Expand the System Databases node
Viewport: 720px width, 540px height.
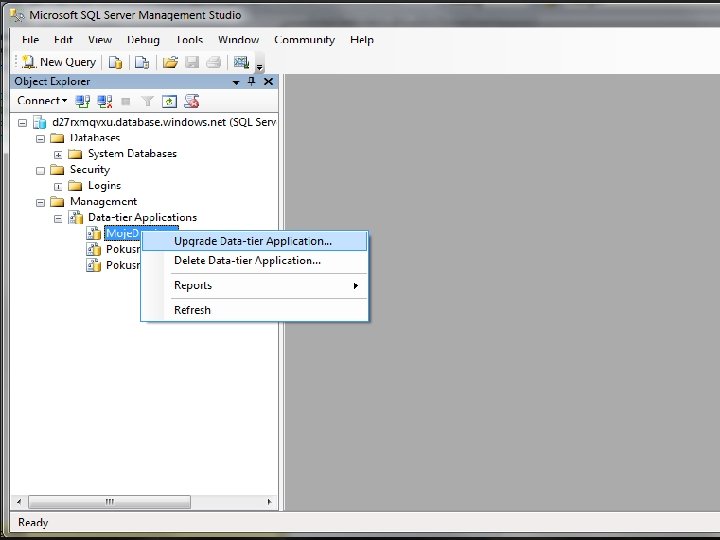click(x=58, y=154)
